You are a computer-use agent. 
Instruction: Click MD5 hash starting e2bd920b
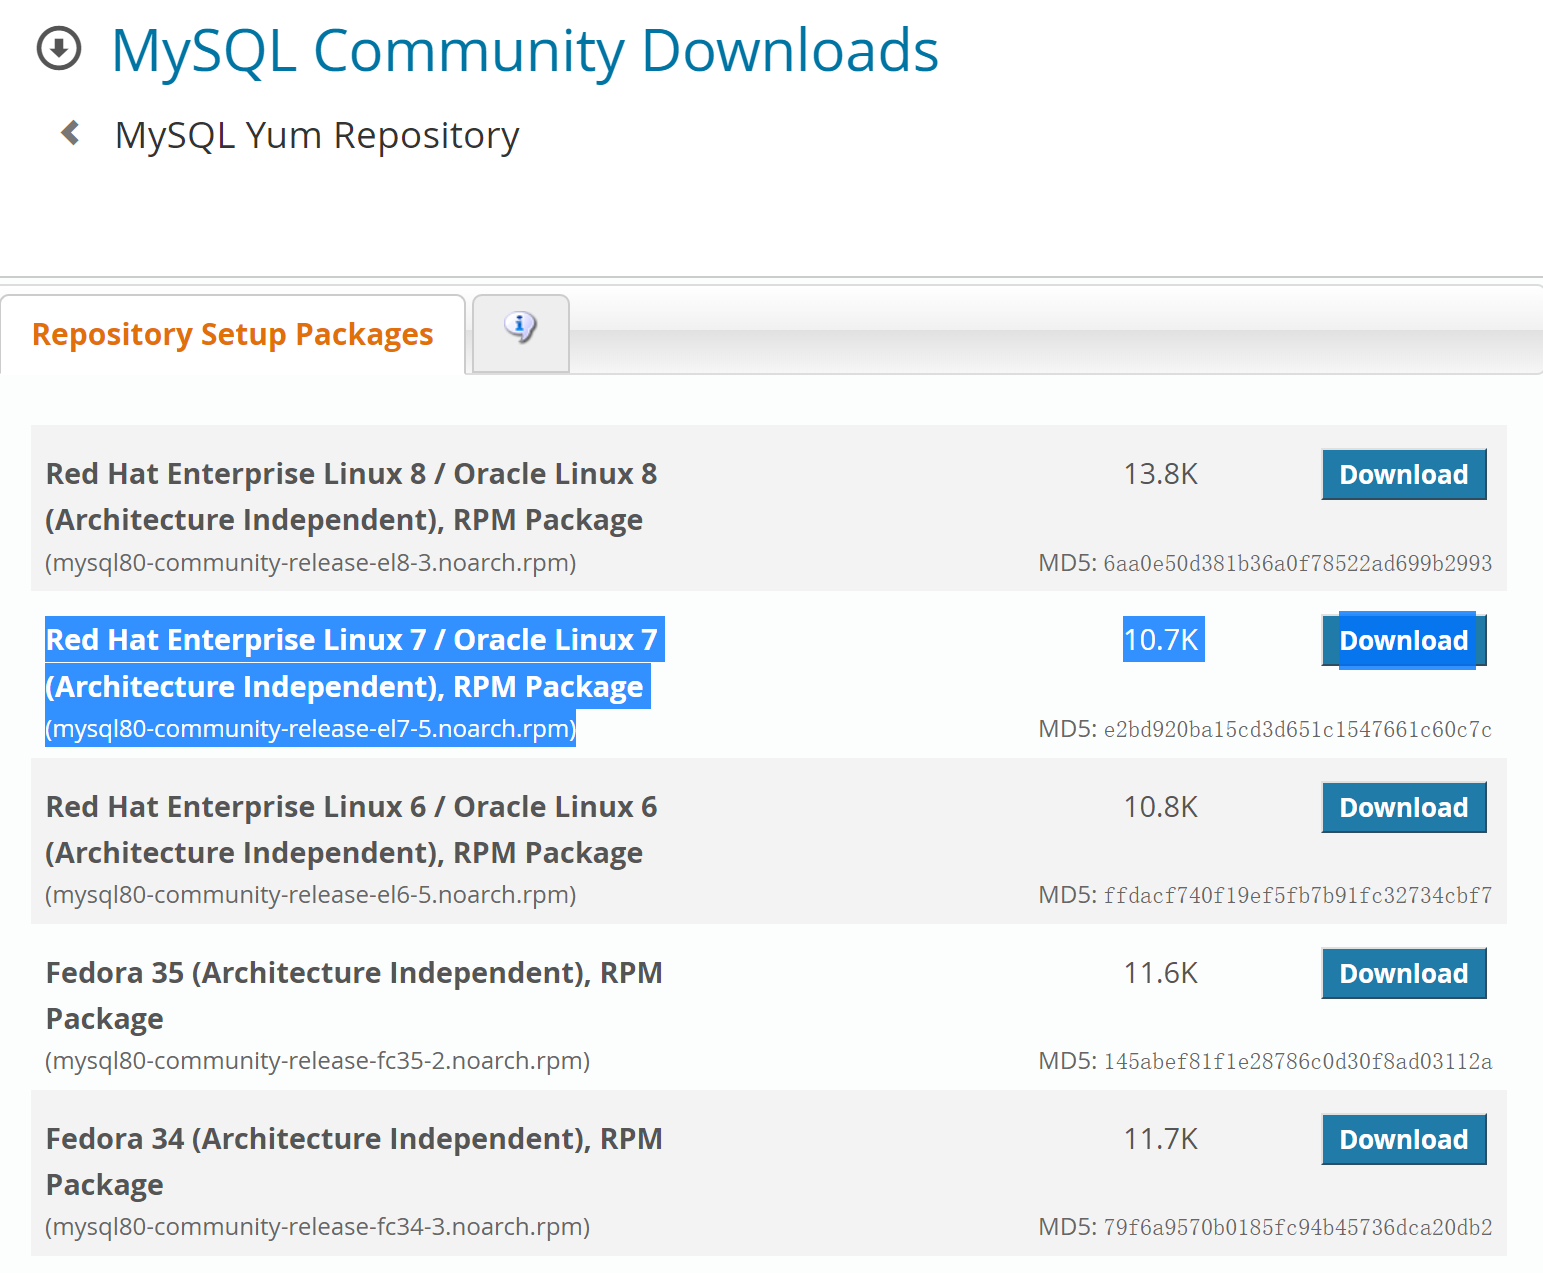1298,729
